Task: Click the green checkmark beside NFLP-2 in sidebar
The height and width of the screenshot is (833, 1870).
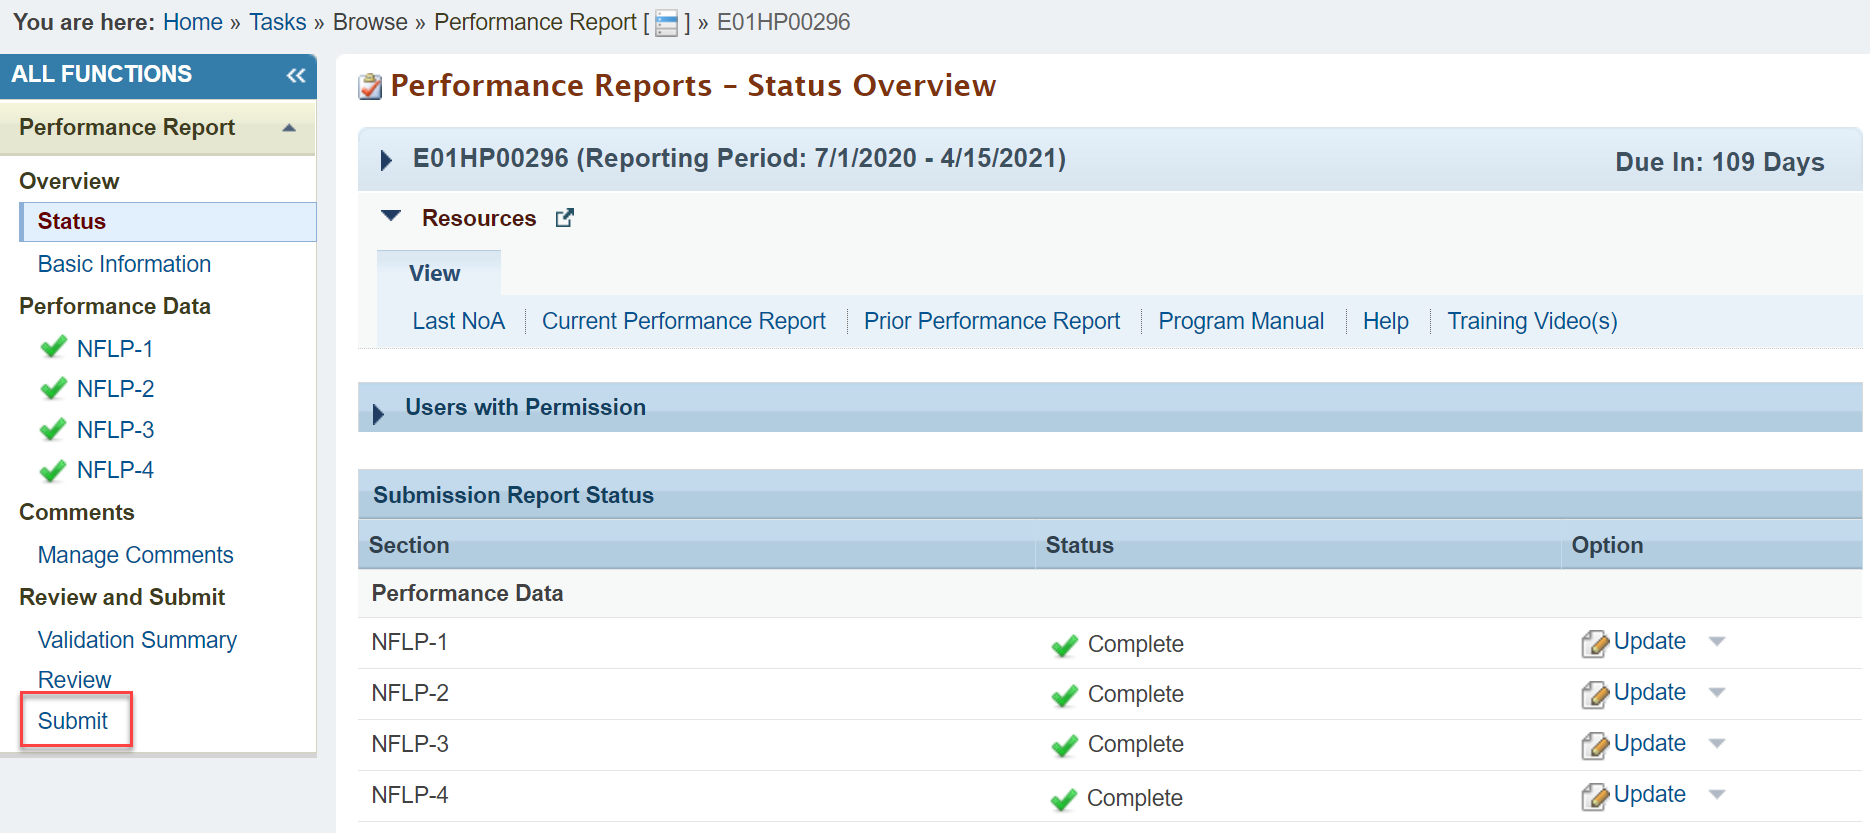Action: click(53, 388)
